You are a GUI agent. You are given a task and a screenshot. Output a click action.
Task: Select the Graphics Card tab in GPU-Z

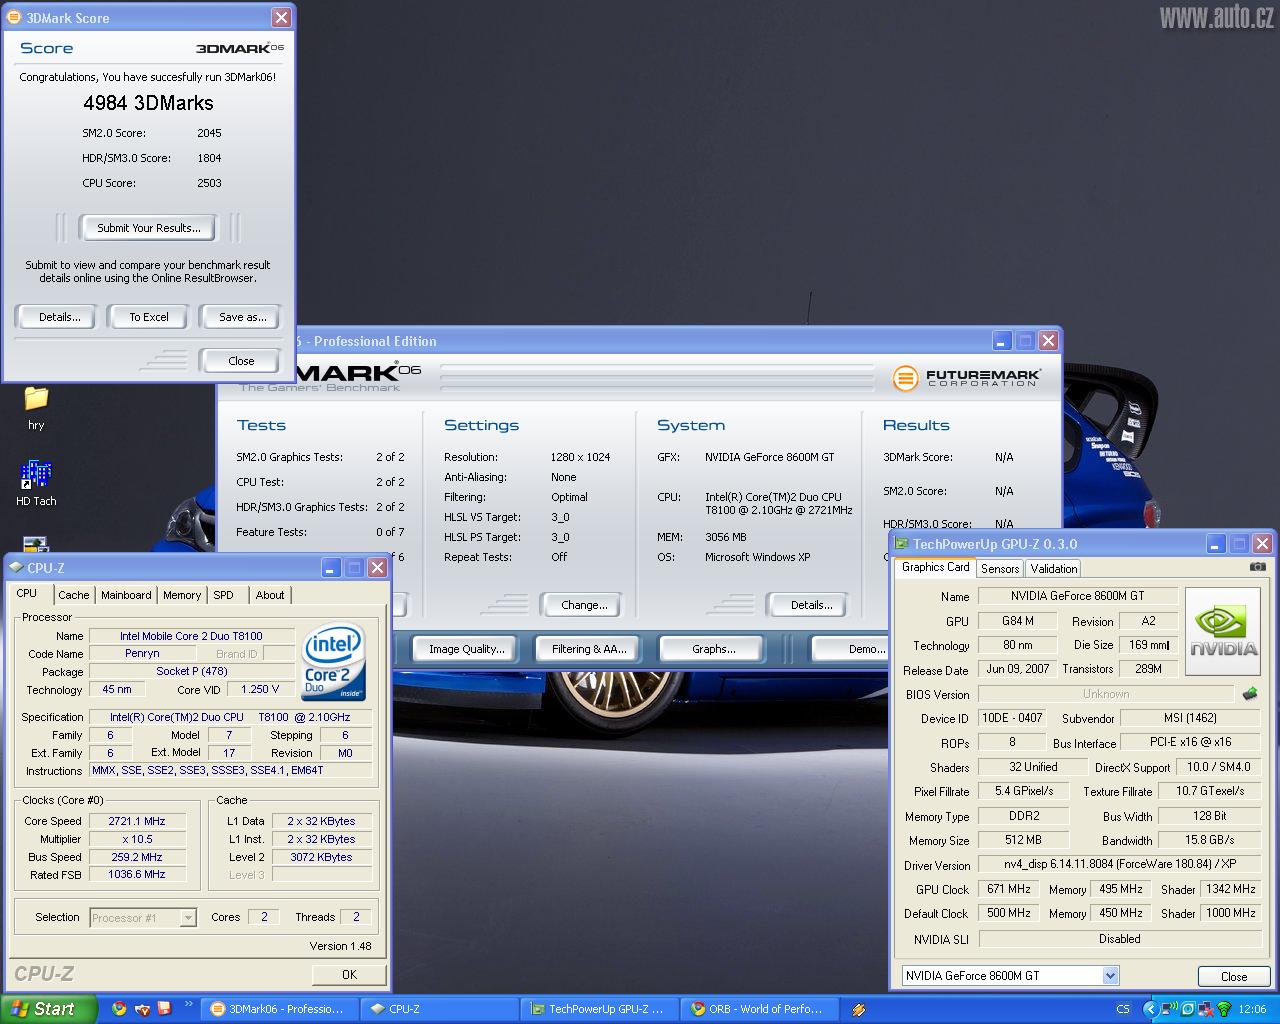coord(936,567)
